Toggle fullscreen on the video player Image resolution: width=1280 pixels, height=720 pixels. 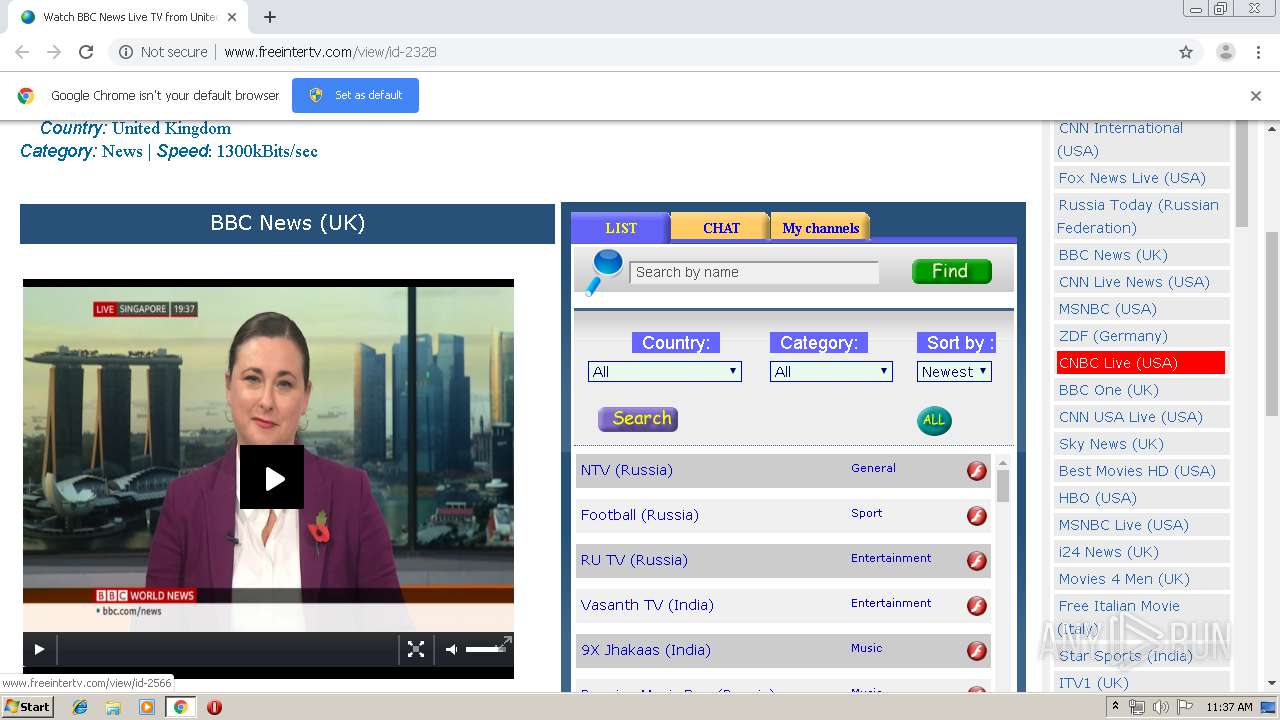point(416,649)
